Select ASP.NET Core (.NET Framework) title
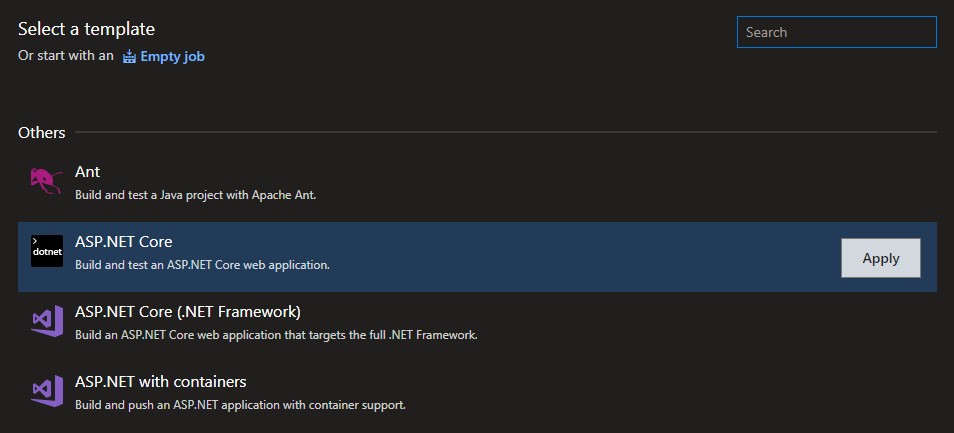954x433 pixels. click(x=188, y=312)
